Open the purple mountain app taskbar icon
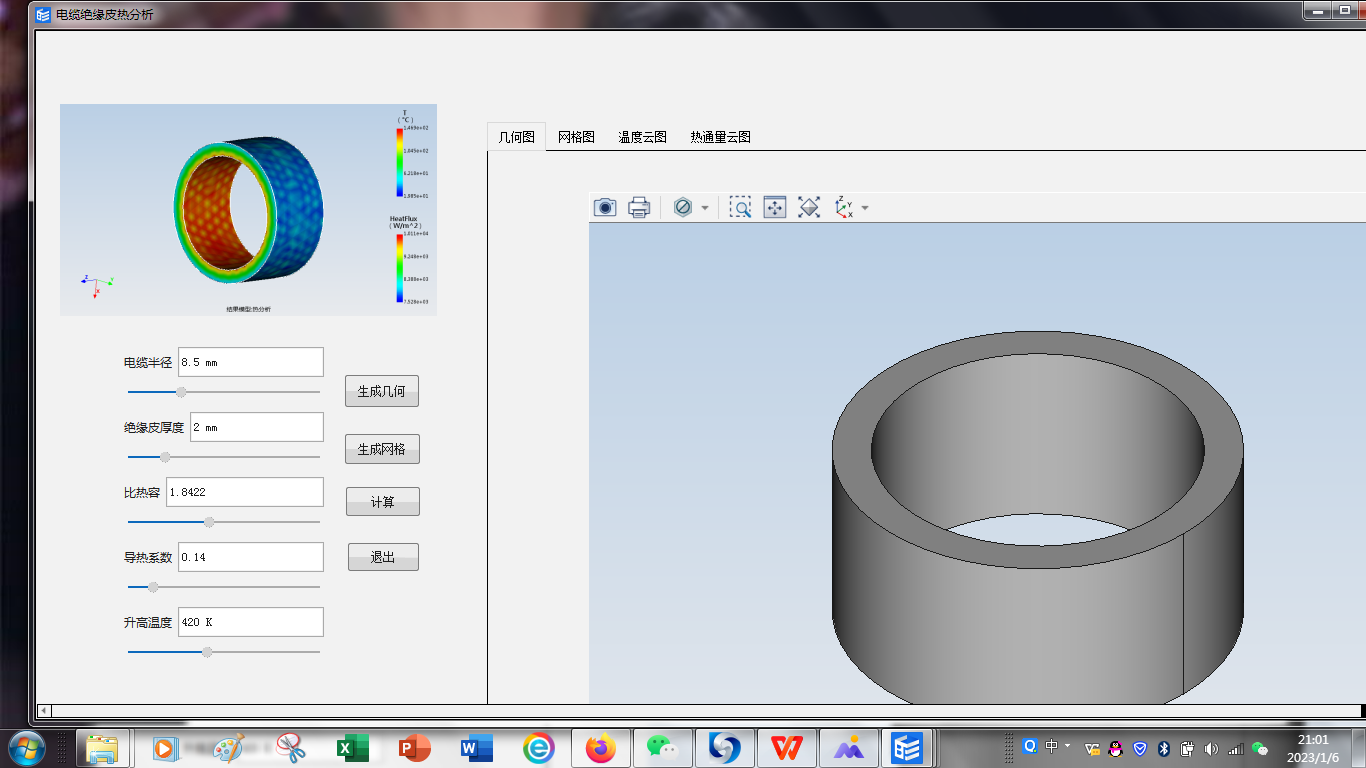1366x768 pixels. [848, 748]
